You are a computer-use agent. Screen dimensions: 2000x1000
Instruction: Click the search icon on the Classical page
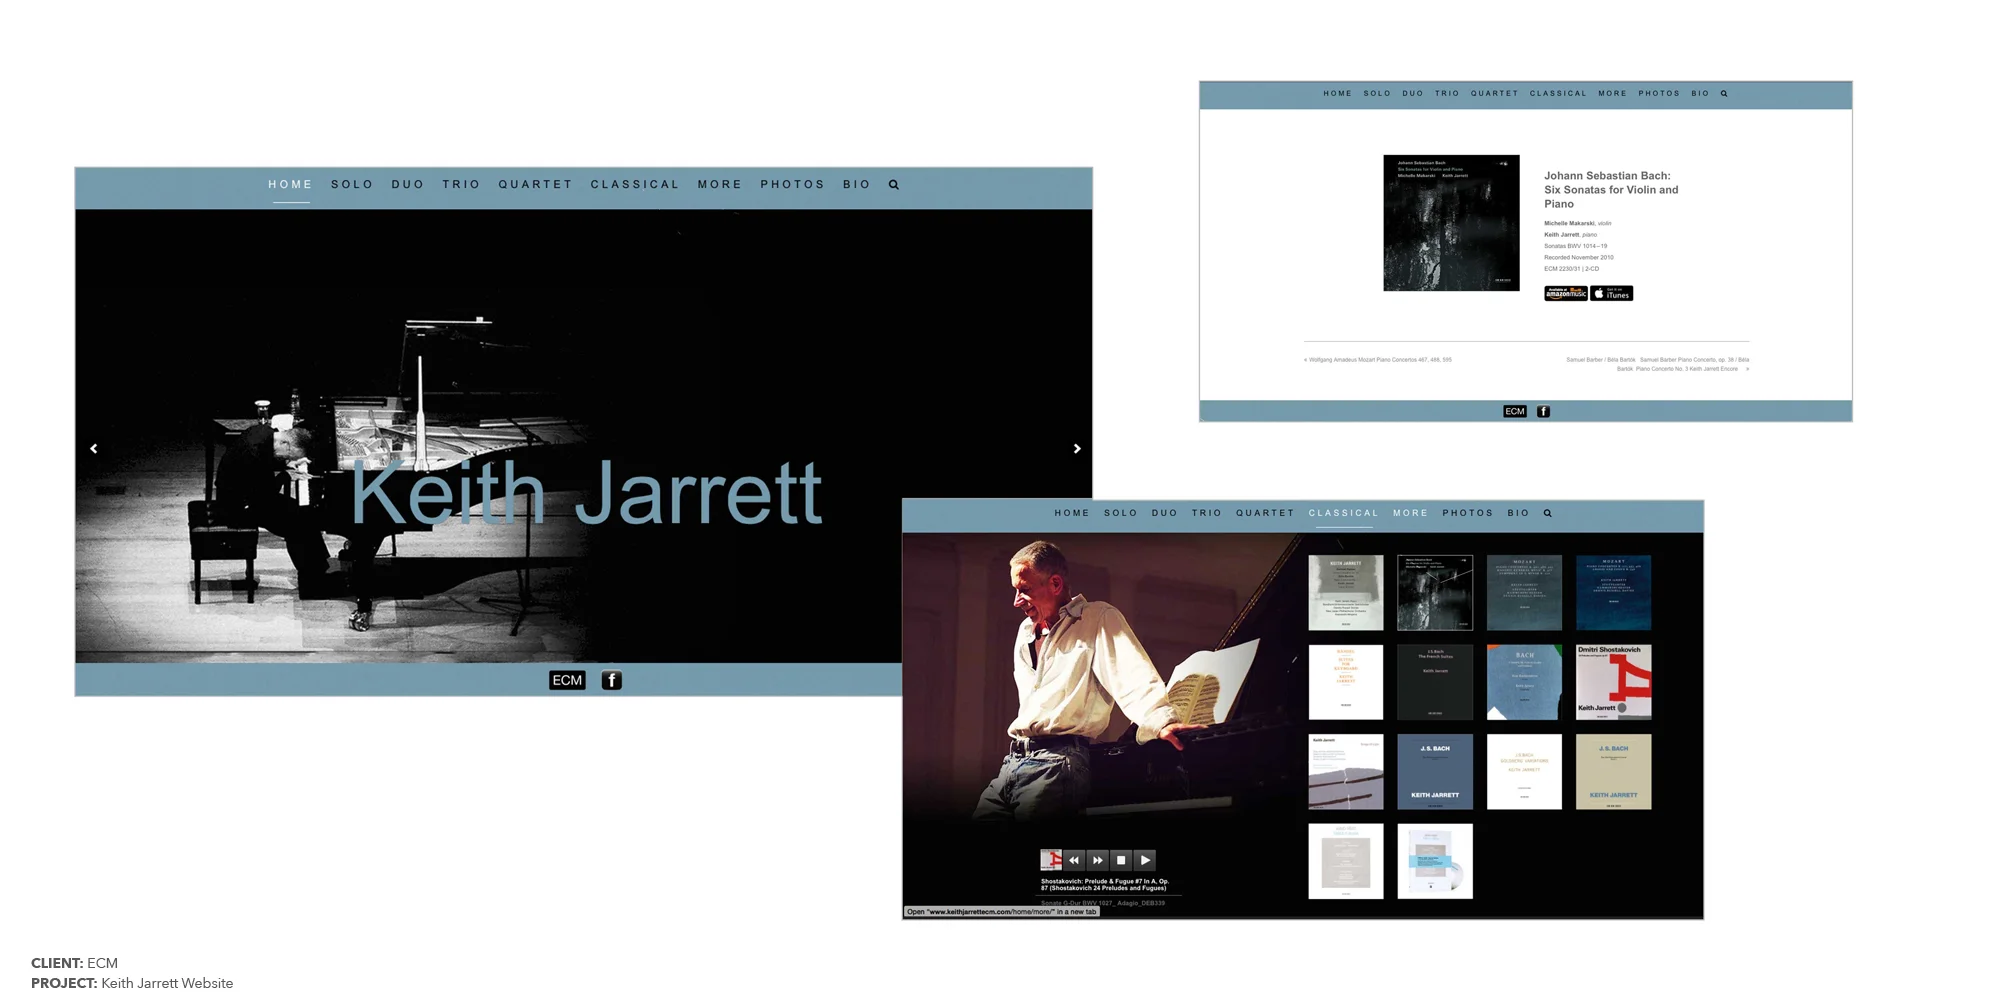coord(1548,513)
